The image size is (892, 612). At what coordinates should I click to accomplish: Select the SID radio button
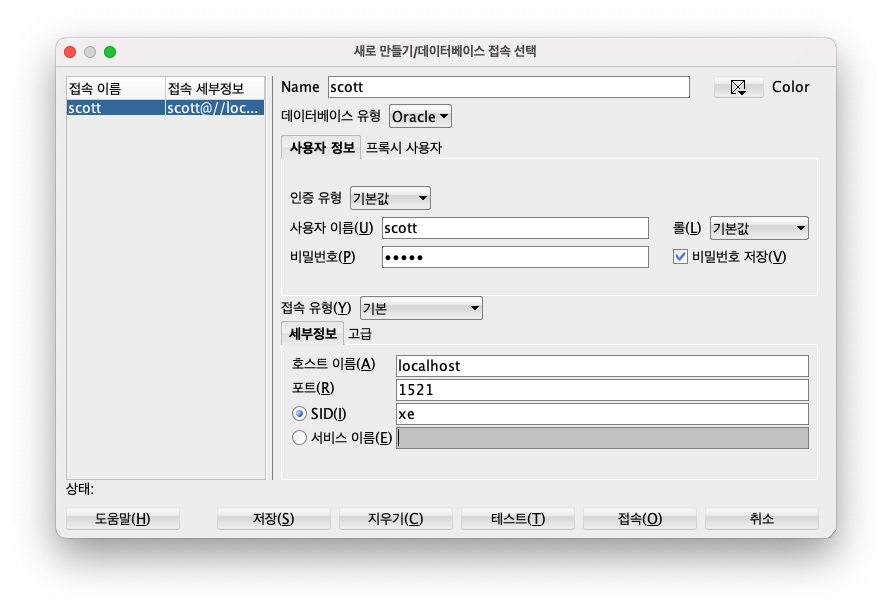click(x=299, y=414)
